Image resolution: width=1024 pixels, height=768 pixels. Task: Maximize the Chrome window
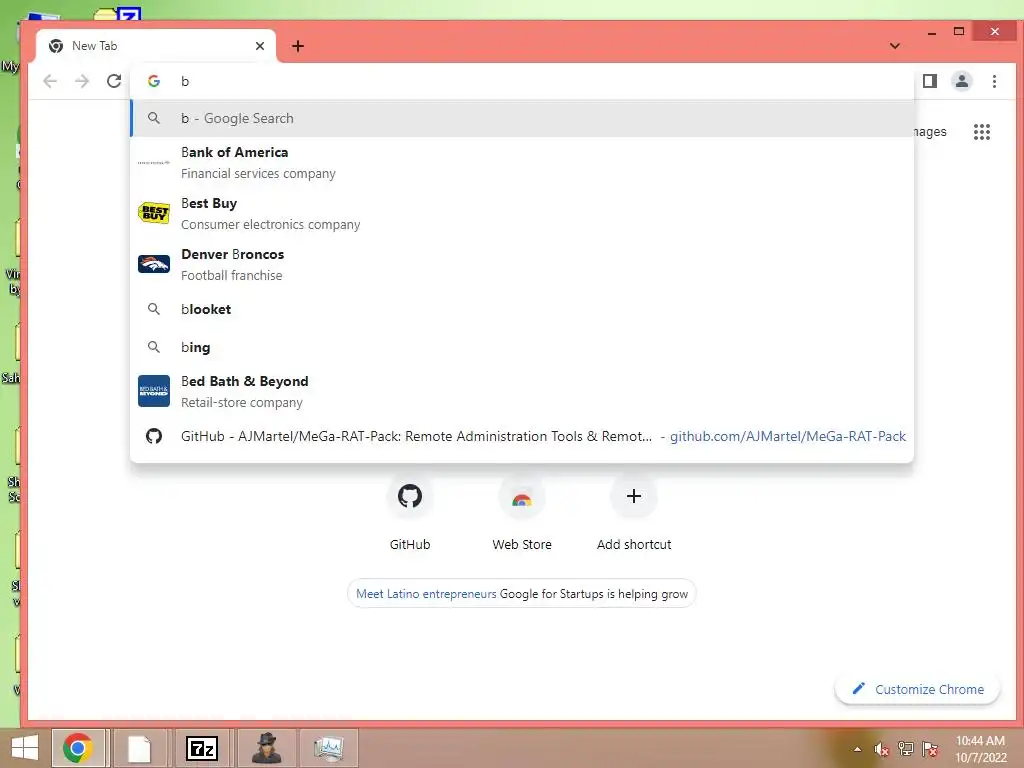(959, 31)
